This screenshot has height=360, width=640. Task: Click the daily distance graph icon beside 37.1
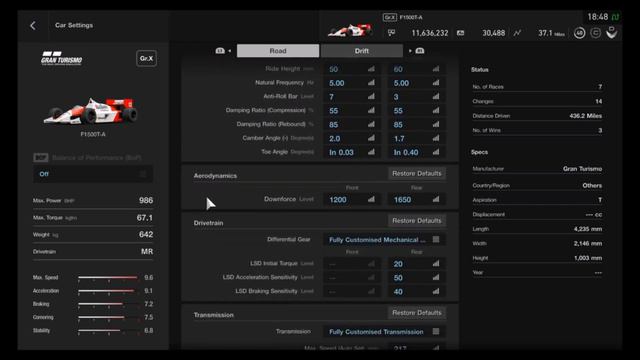click(x=517, y=33)
